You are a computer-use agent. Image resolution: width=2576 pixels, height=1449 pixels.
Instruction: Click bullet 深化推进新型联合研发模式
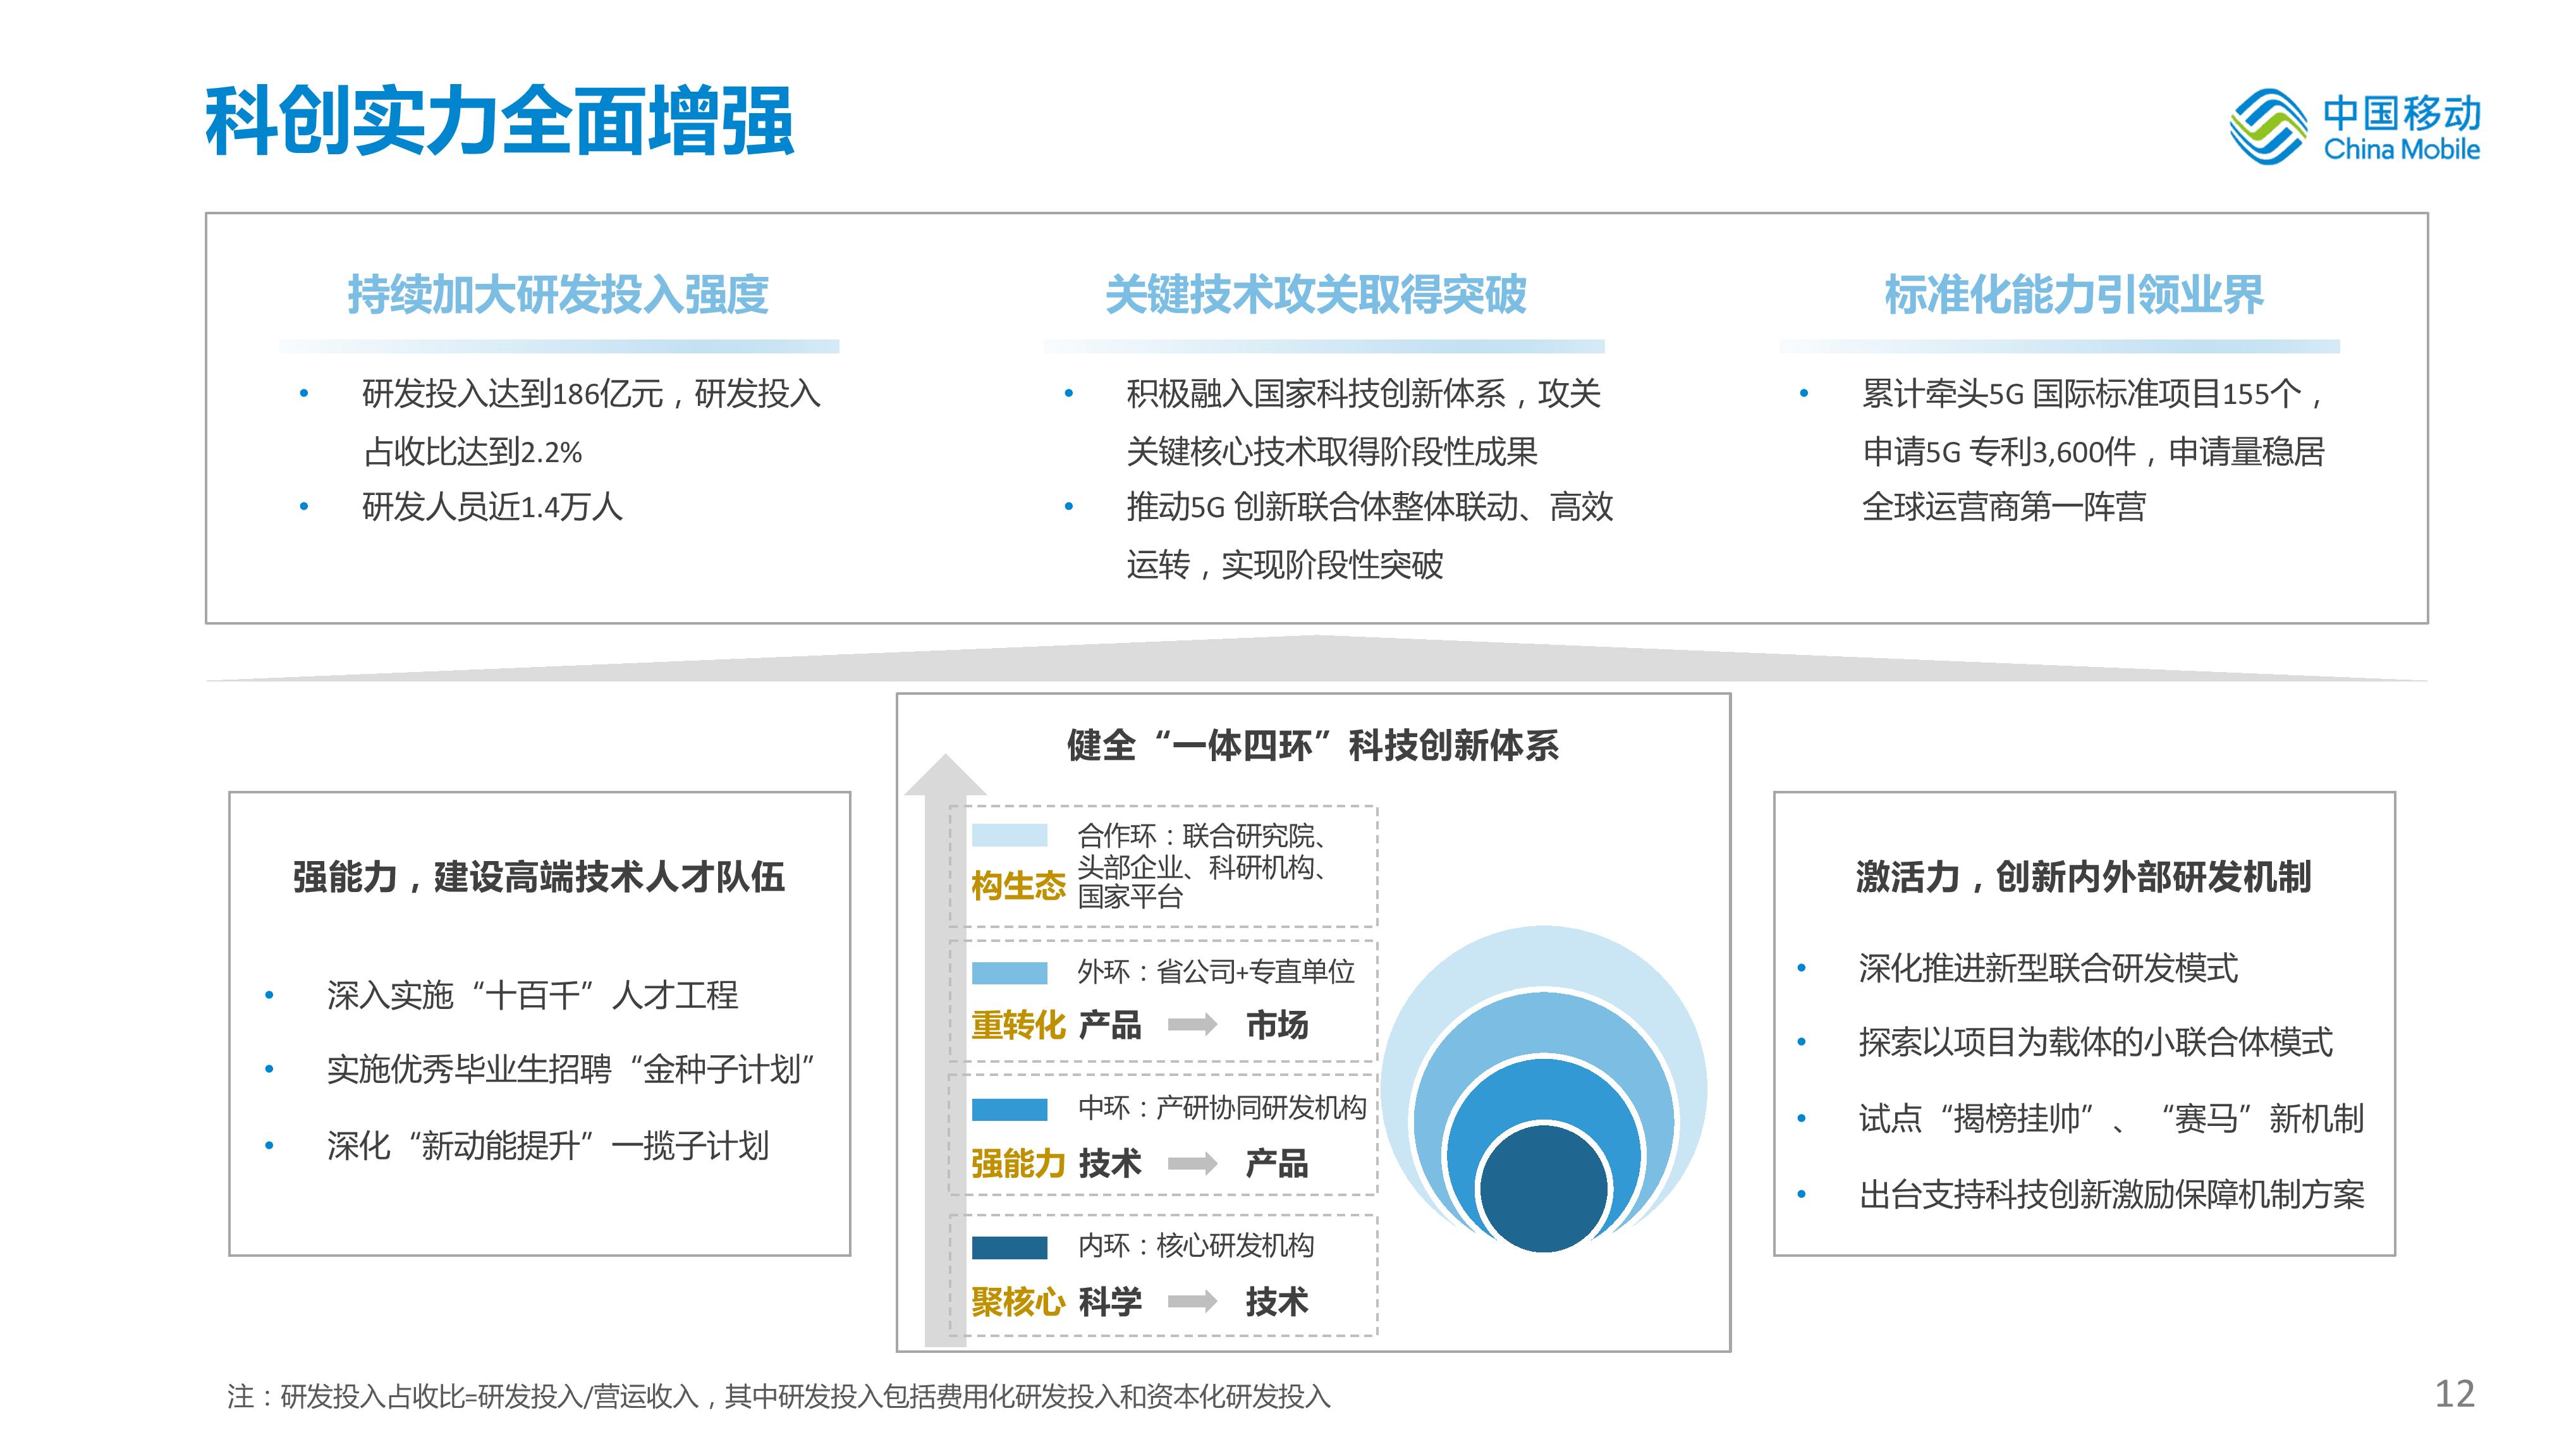2048,968
